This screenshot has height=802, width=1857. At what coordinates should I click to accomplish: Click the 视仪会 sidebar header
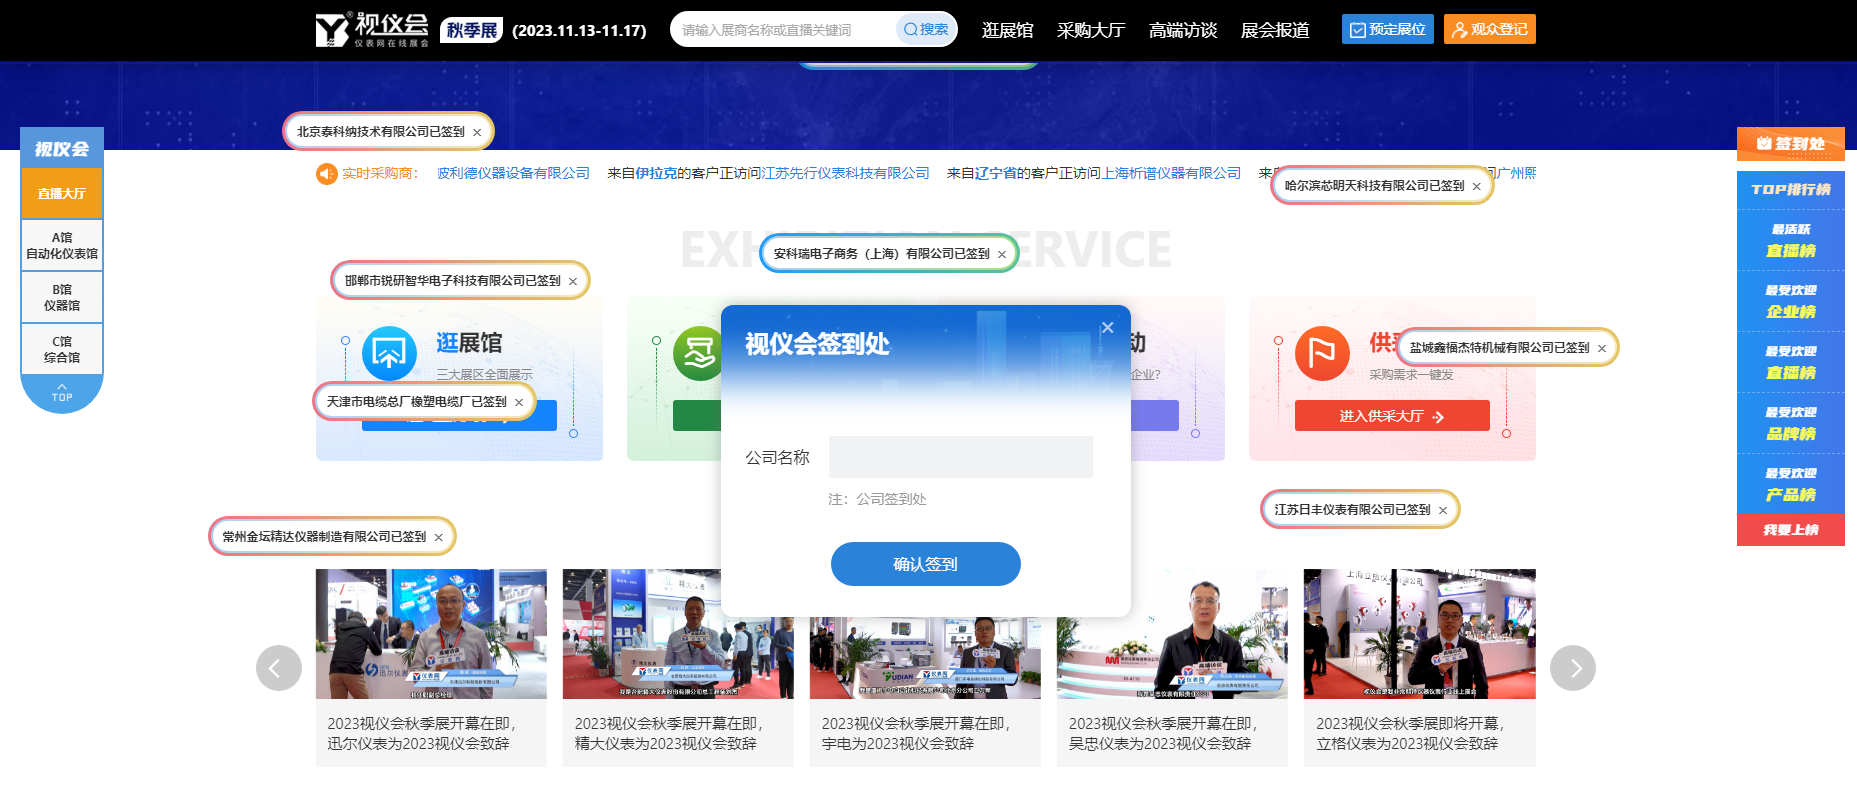coord(62,149)
